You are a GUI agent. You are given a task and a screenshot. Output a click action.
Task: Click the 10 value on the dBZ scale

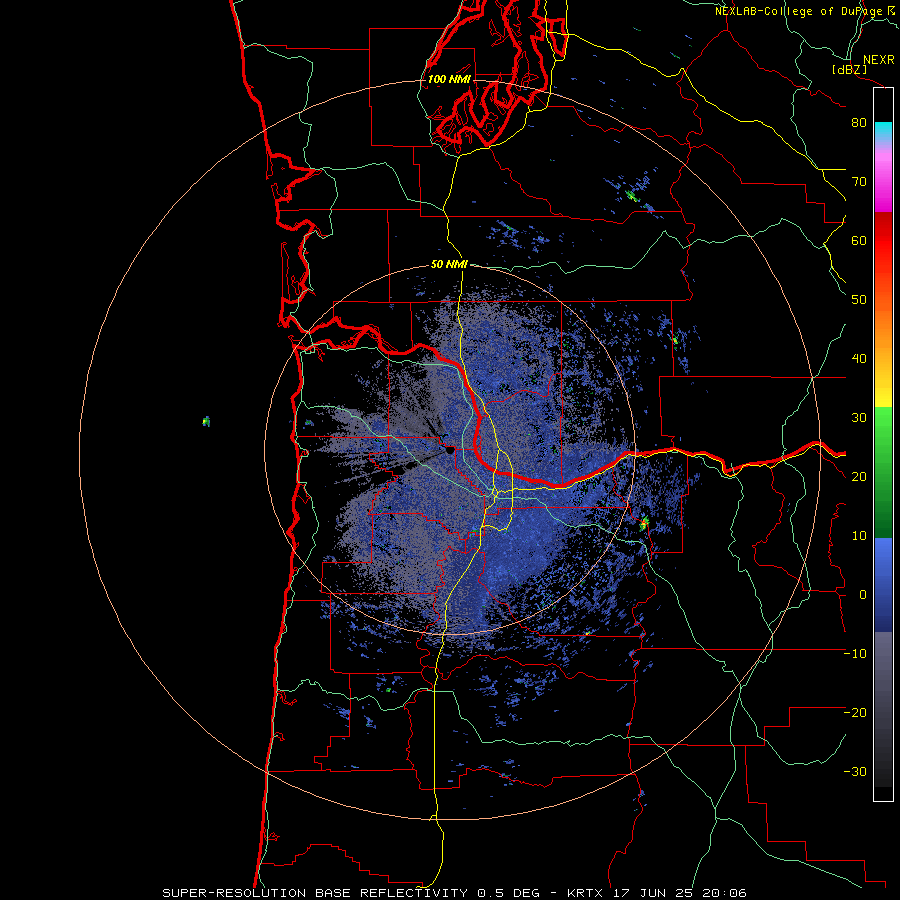pos(859,536)
